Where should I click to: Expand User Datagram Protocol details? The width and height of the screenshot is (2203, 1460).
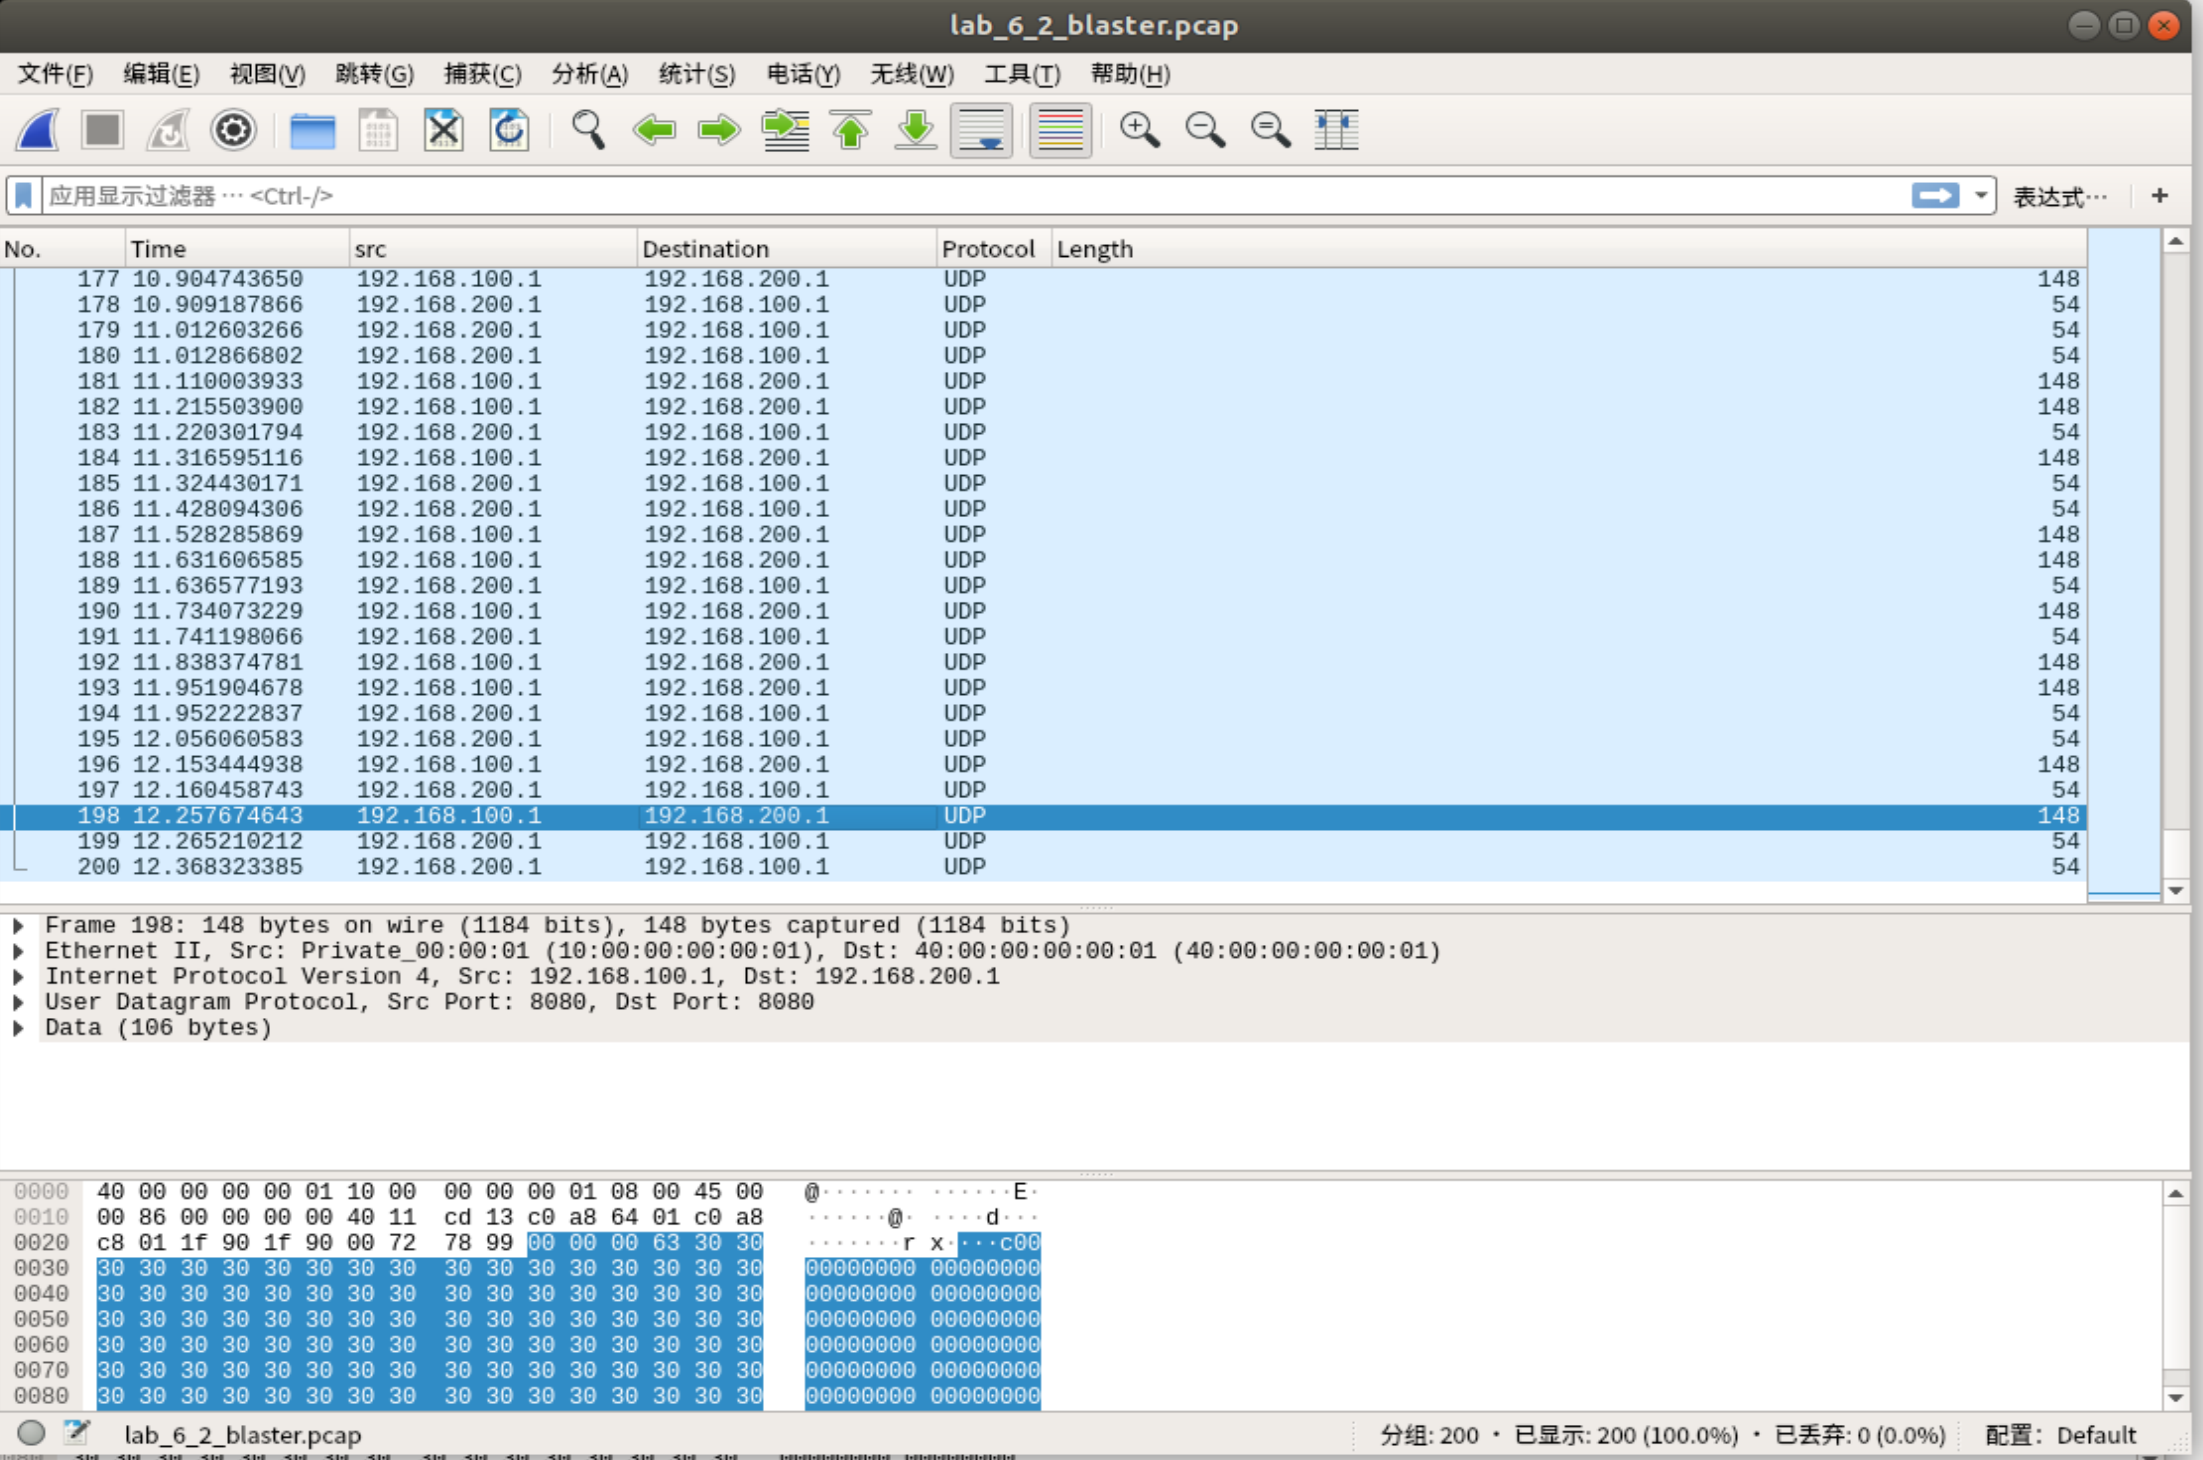point(18,1002)
